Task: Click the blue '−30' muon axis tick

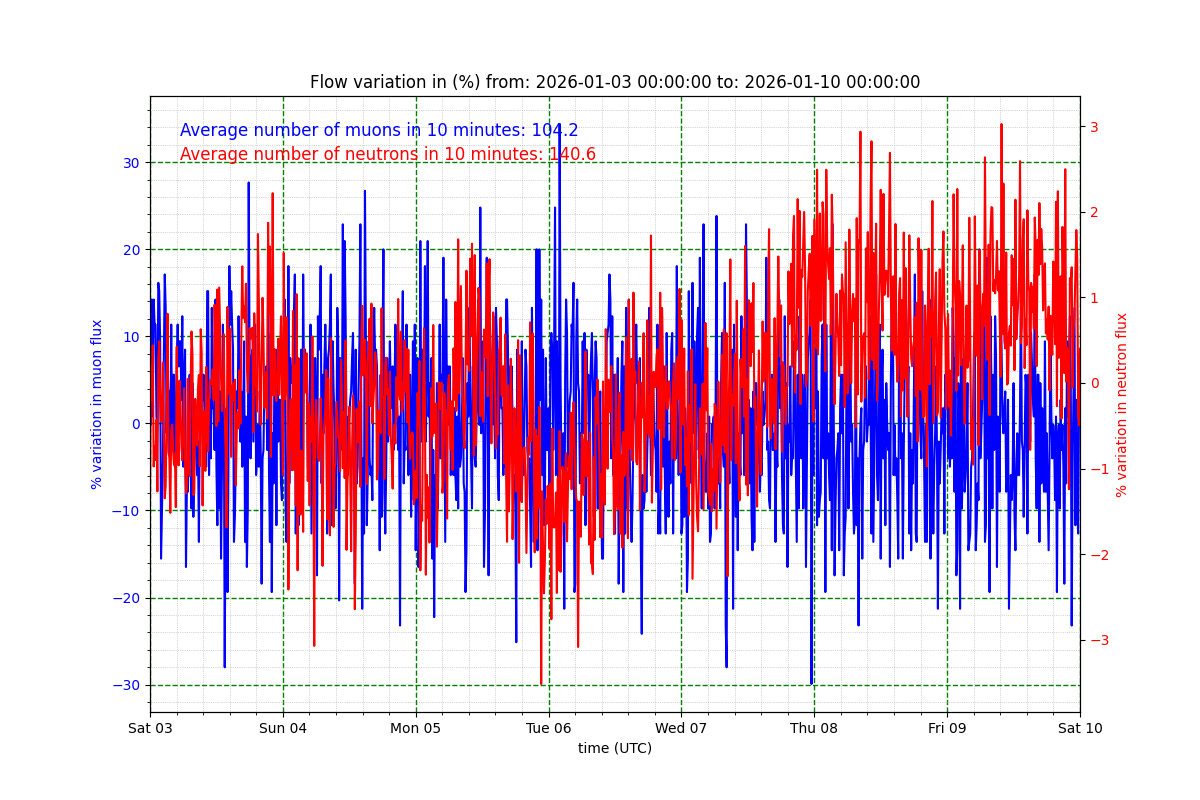Action: pos(128,685)
